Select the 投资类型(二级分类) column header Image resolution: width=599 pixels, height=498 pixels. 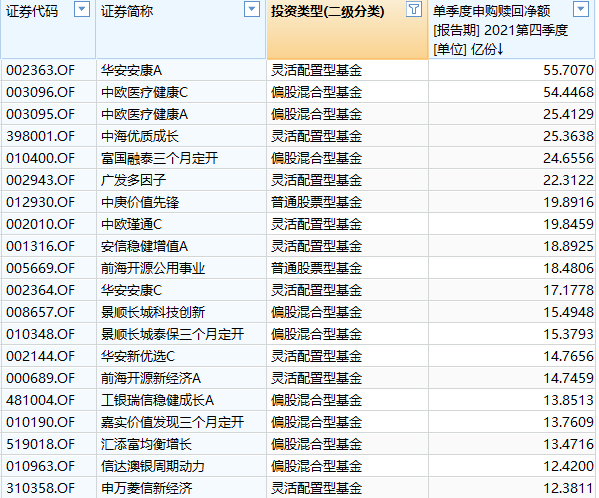(348, 29)
